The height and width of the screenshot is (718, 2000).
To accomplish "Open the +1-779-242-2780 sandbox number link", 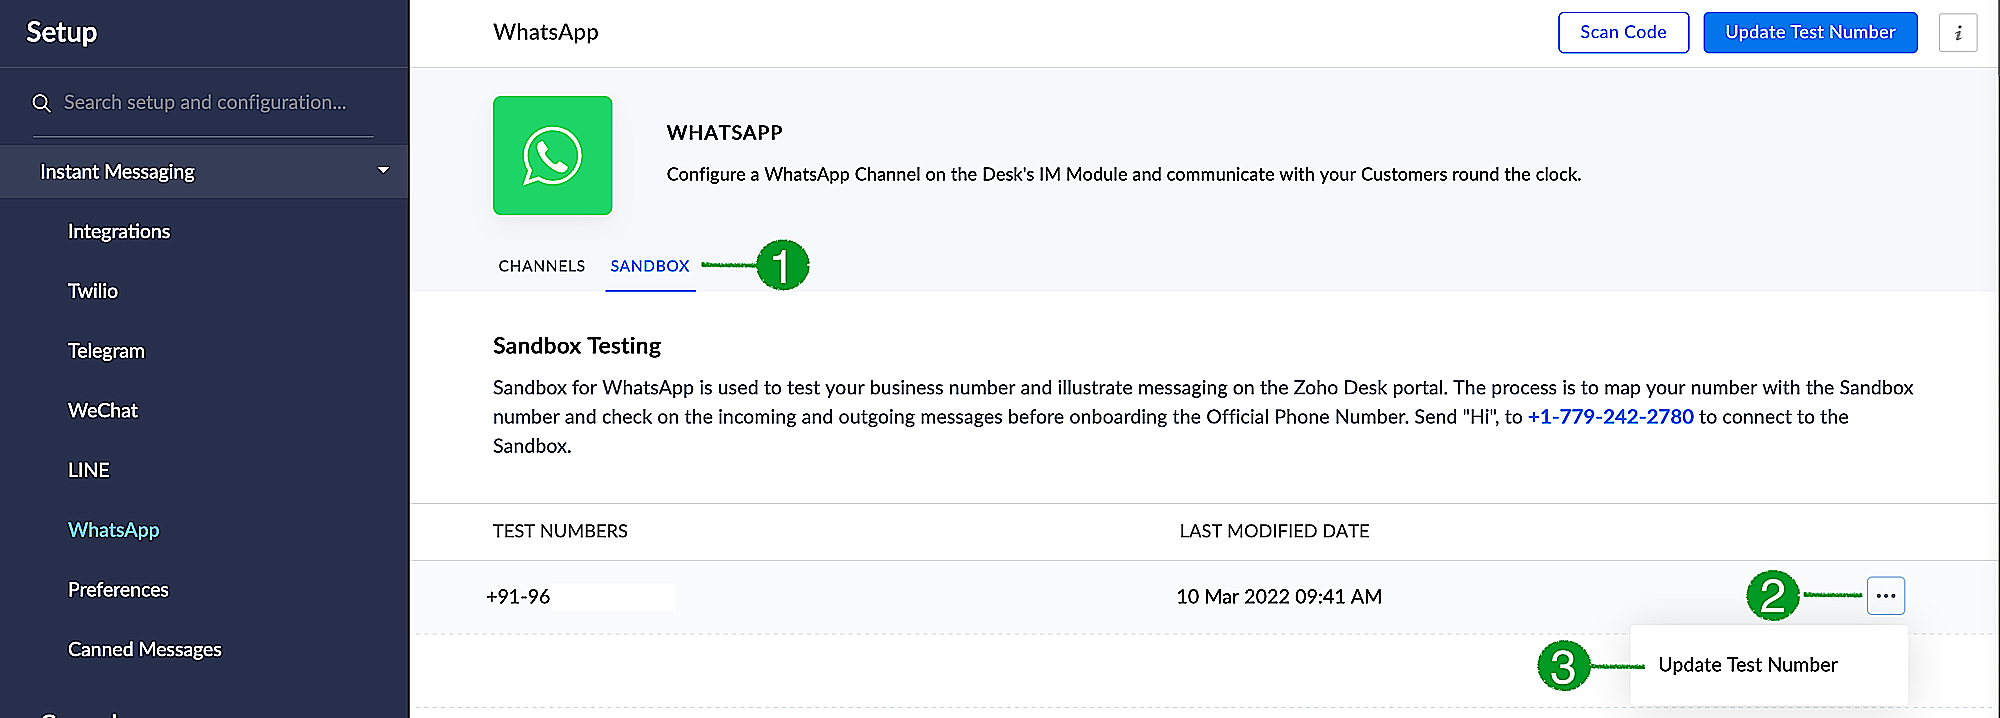I will (x=1610, y=417).
